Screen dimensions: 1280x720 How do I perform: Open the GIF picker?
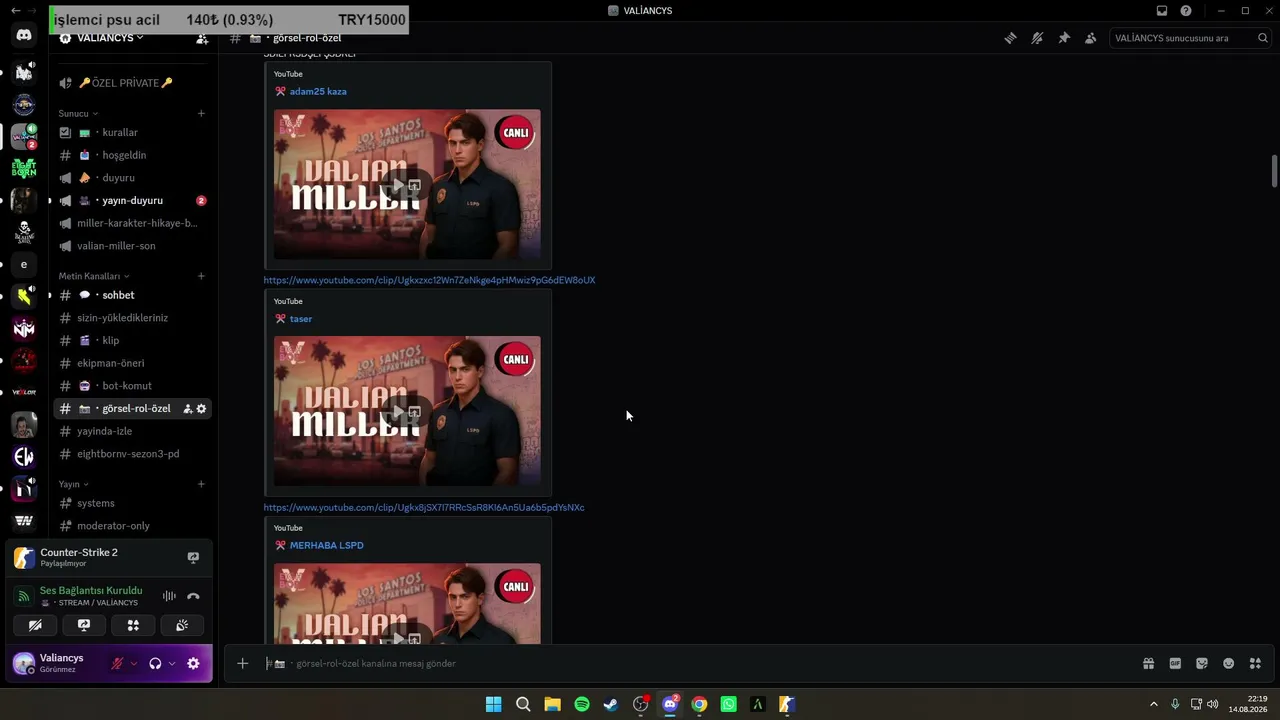(x=1175, y=663)
